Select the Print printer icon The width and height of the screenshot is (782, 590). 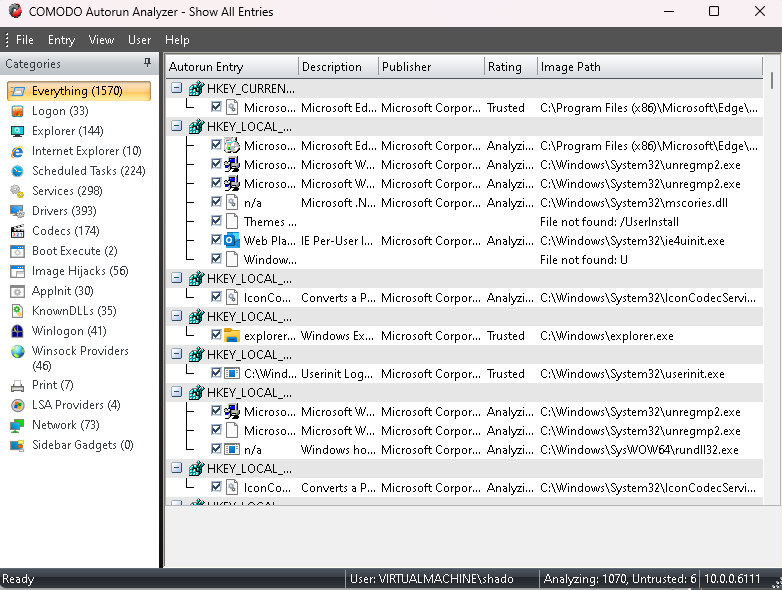pos(17,385)
